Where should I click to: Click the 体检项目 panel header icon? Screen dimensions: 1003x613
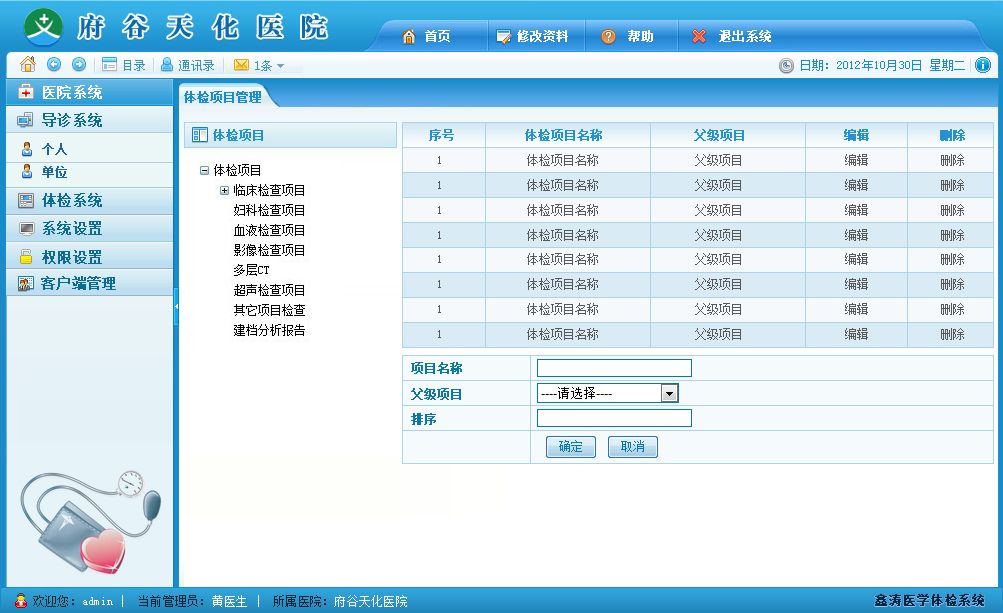tap(200, 135)
